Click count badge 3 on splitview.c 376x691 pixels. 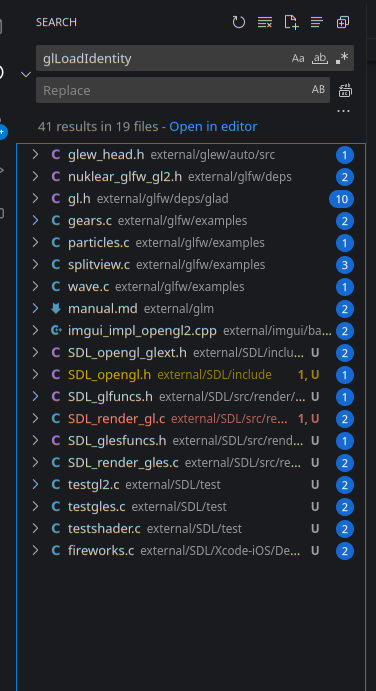345,265
